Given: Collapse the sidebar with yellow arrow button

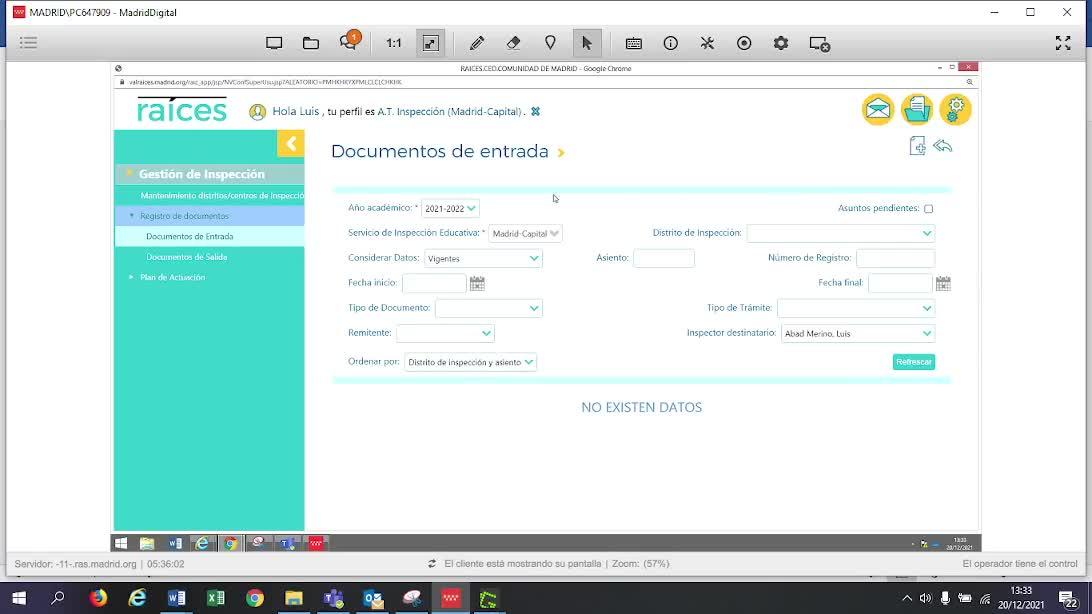Looking at the screenshot, I should point(290,144).
